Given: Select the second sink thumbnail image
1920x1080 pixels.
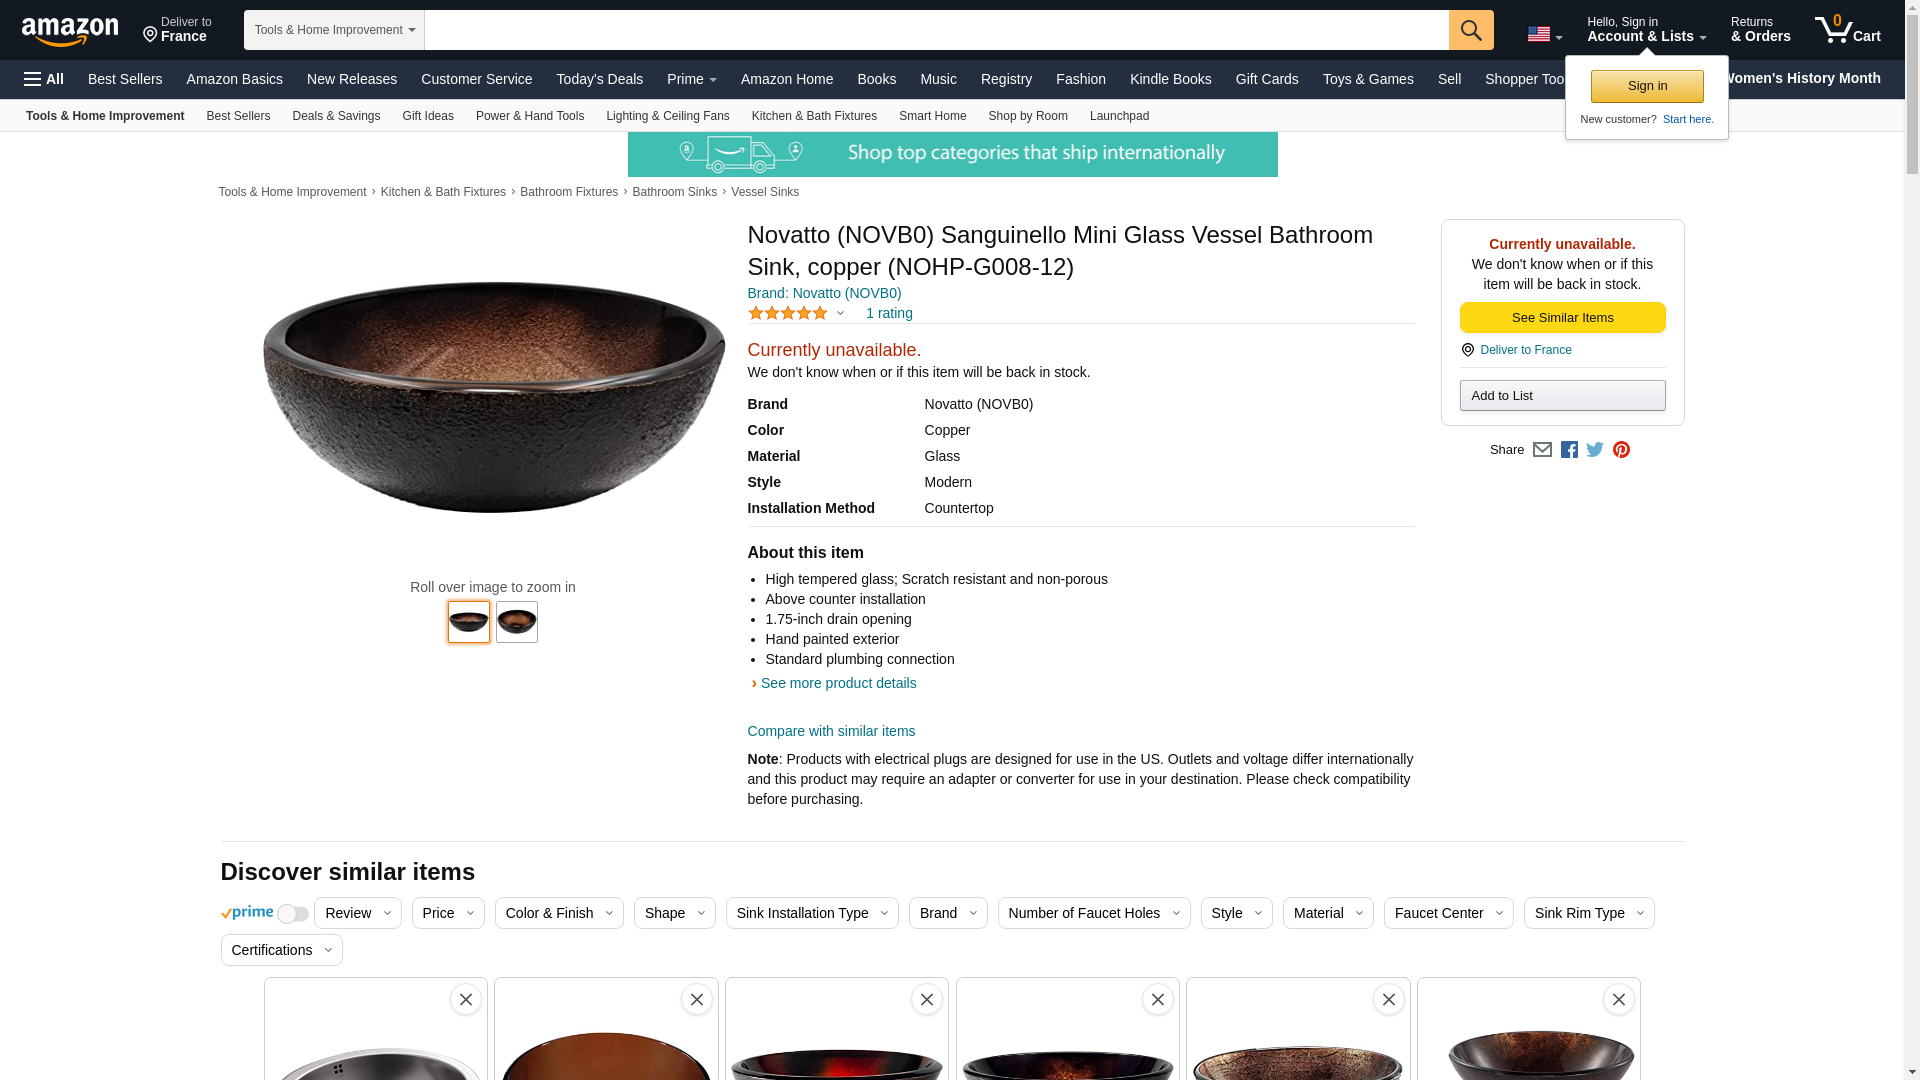Looking at the screenshot, I should point(517,622).
